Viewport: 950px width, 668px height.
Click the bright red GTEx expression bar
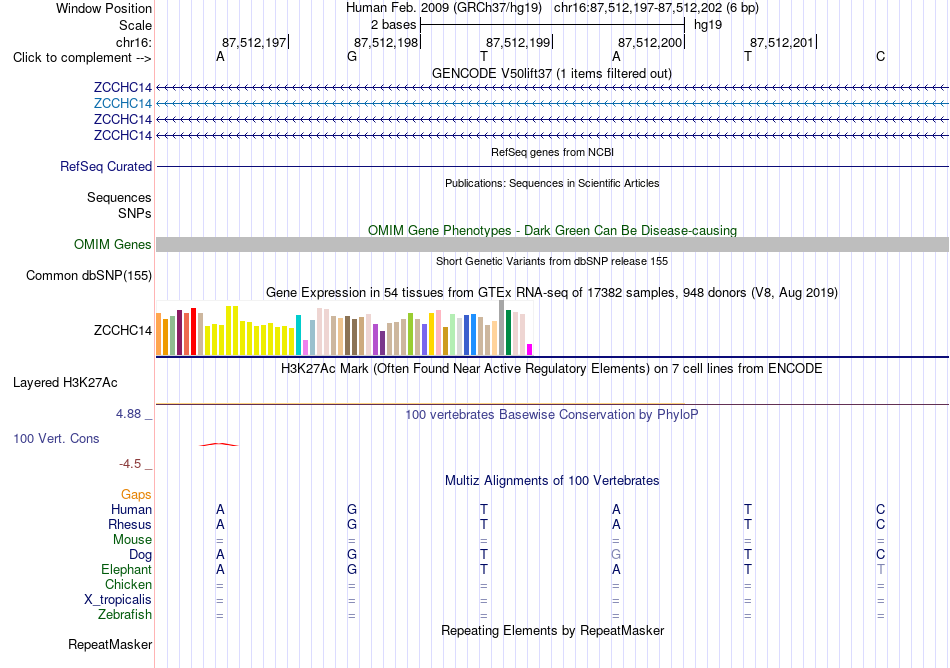[194, 331]
